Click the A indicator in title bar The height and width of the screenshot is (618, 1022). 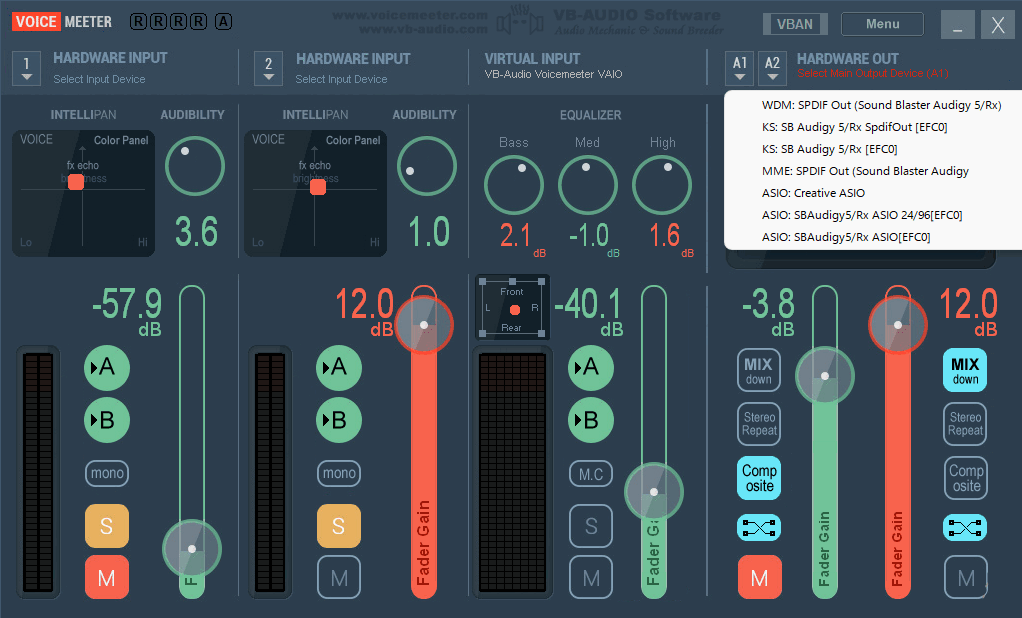[x=224, y=22]
